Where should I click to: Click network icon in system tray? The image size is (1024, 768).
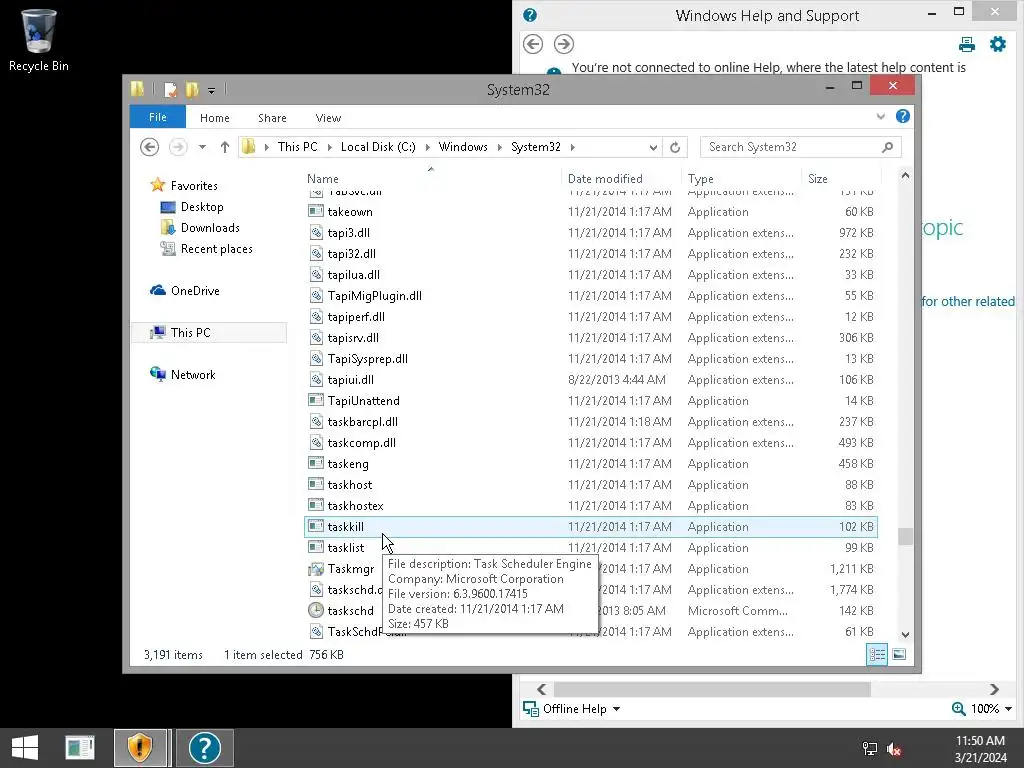(870, 749)
